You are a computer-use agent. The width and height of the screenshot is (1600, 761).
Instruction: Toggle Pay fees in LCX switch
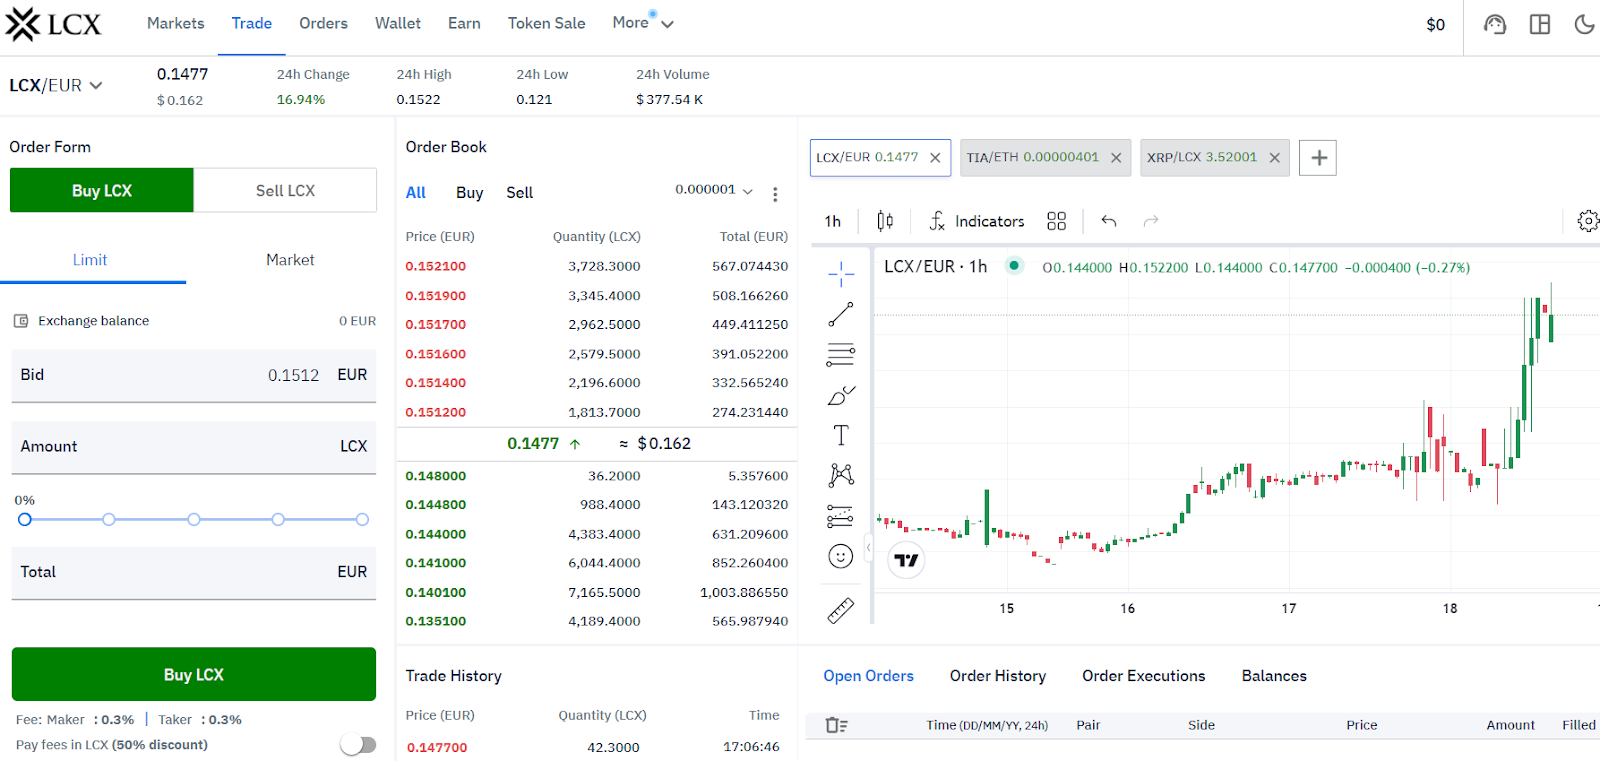click(358, 745)
